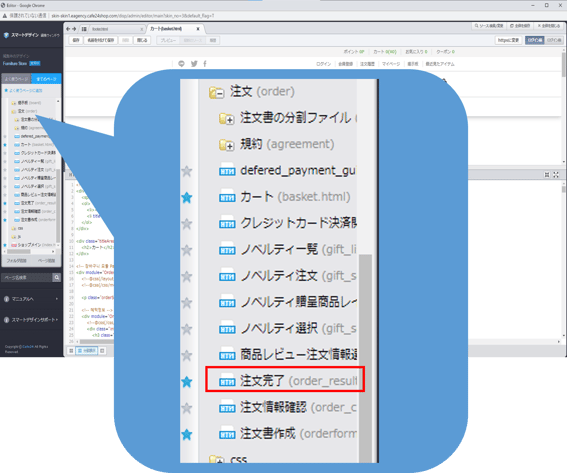Click the https変更 button
Viewport: 567px width, 473px height.
pyautogui.click(x=508, y=40)
